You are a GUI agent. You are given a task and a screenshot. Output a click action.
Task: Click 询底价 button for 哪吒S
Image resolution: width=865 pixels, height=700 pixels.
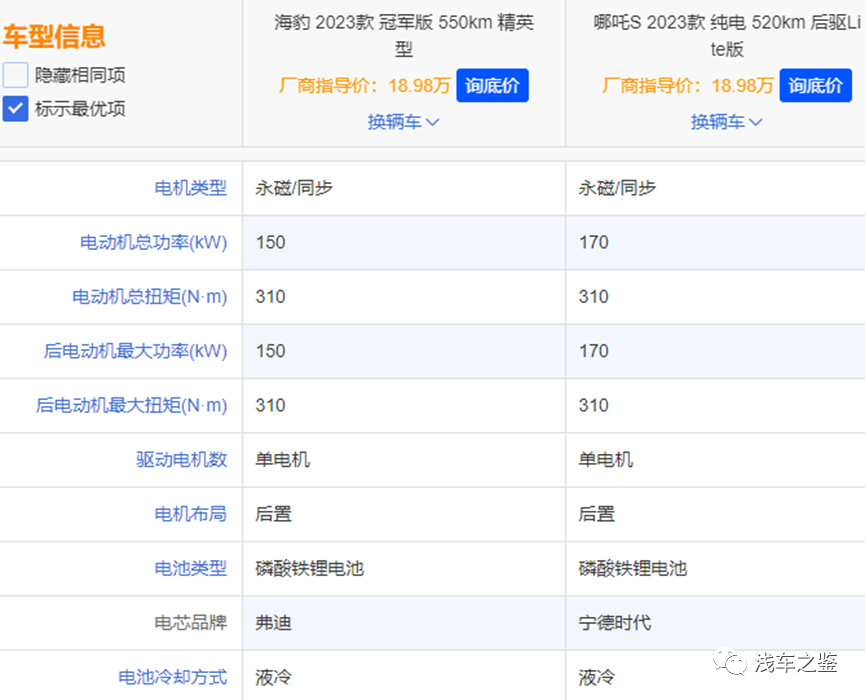[815, 86]
